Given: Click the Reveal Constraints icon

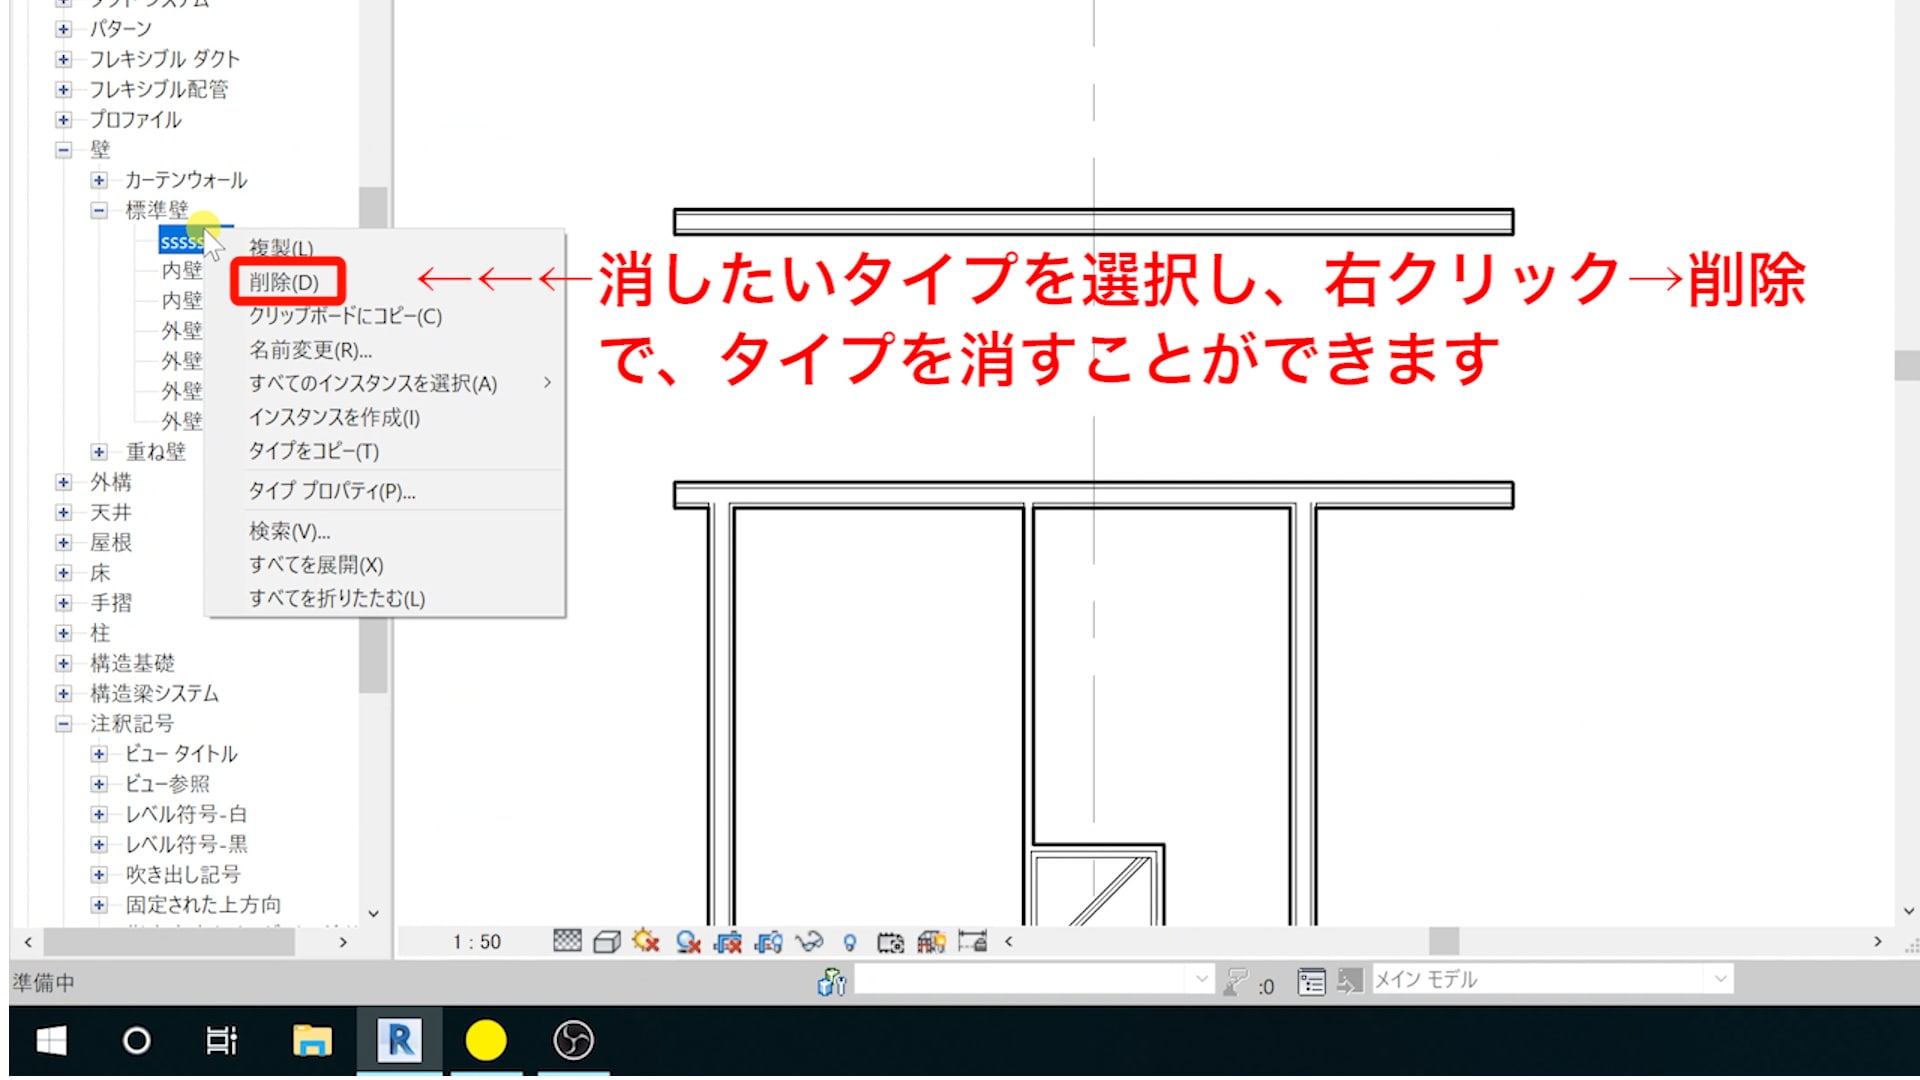Looking at the screenshot, I should click(972, 941).
